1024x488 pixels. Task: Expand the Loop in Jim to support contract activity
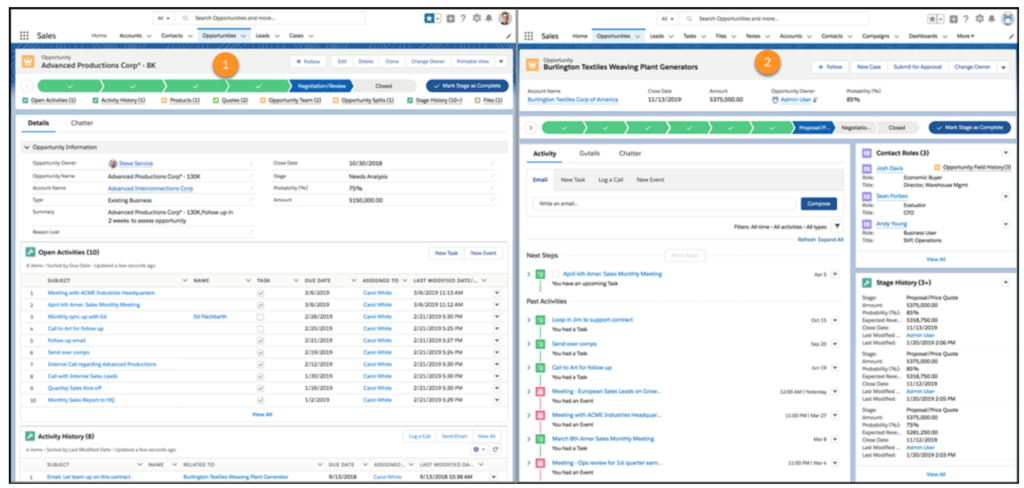(x=529, y=320)
